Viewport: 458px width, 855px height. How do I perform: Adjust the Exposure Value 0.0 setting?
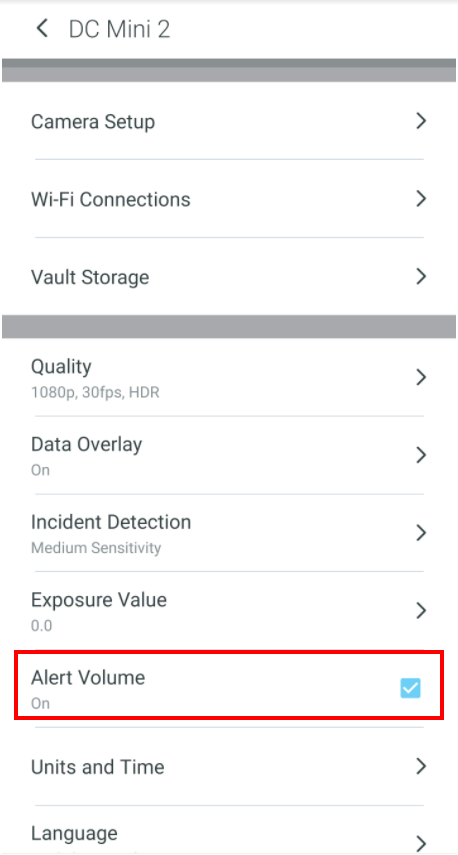pyautogui.click(x=229, y=611)
